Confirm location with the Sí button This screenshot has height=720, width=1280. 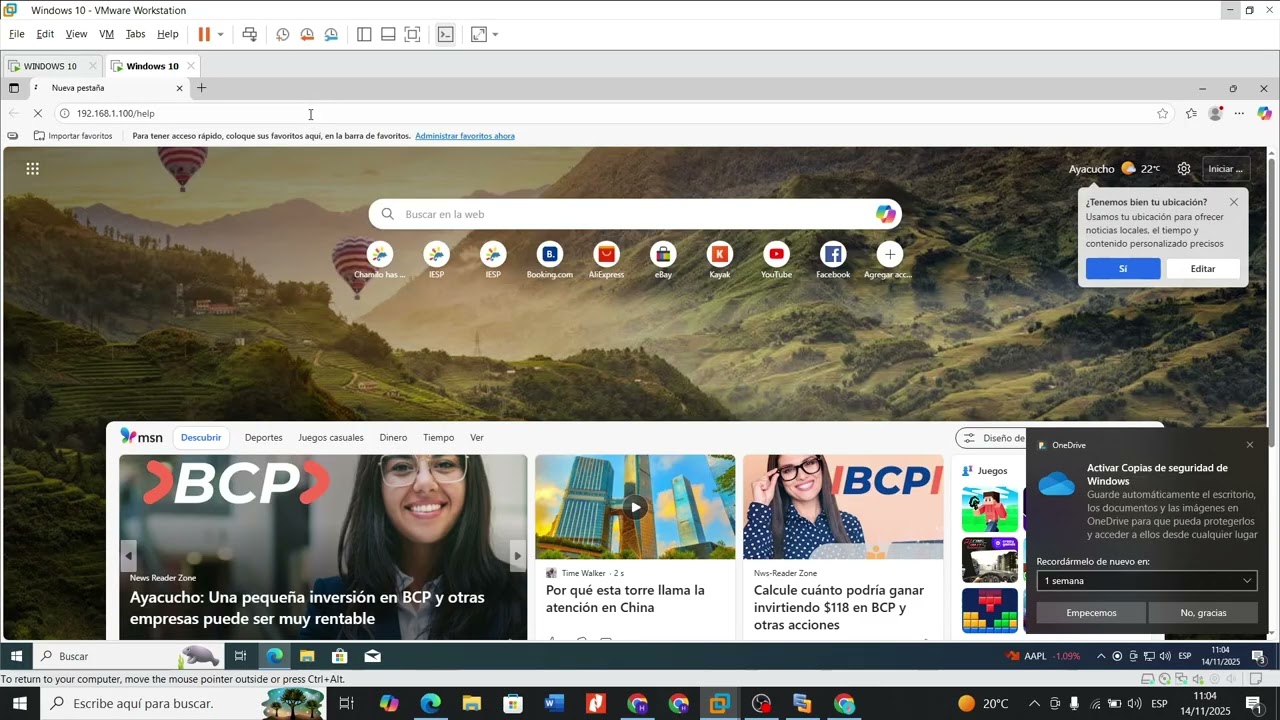(x=1123, y=269)
